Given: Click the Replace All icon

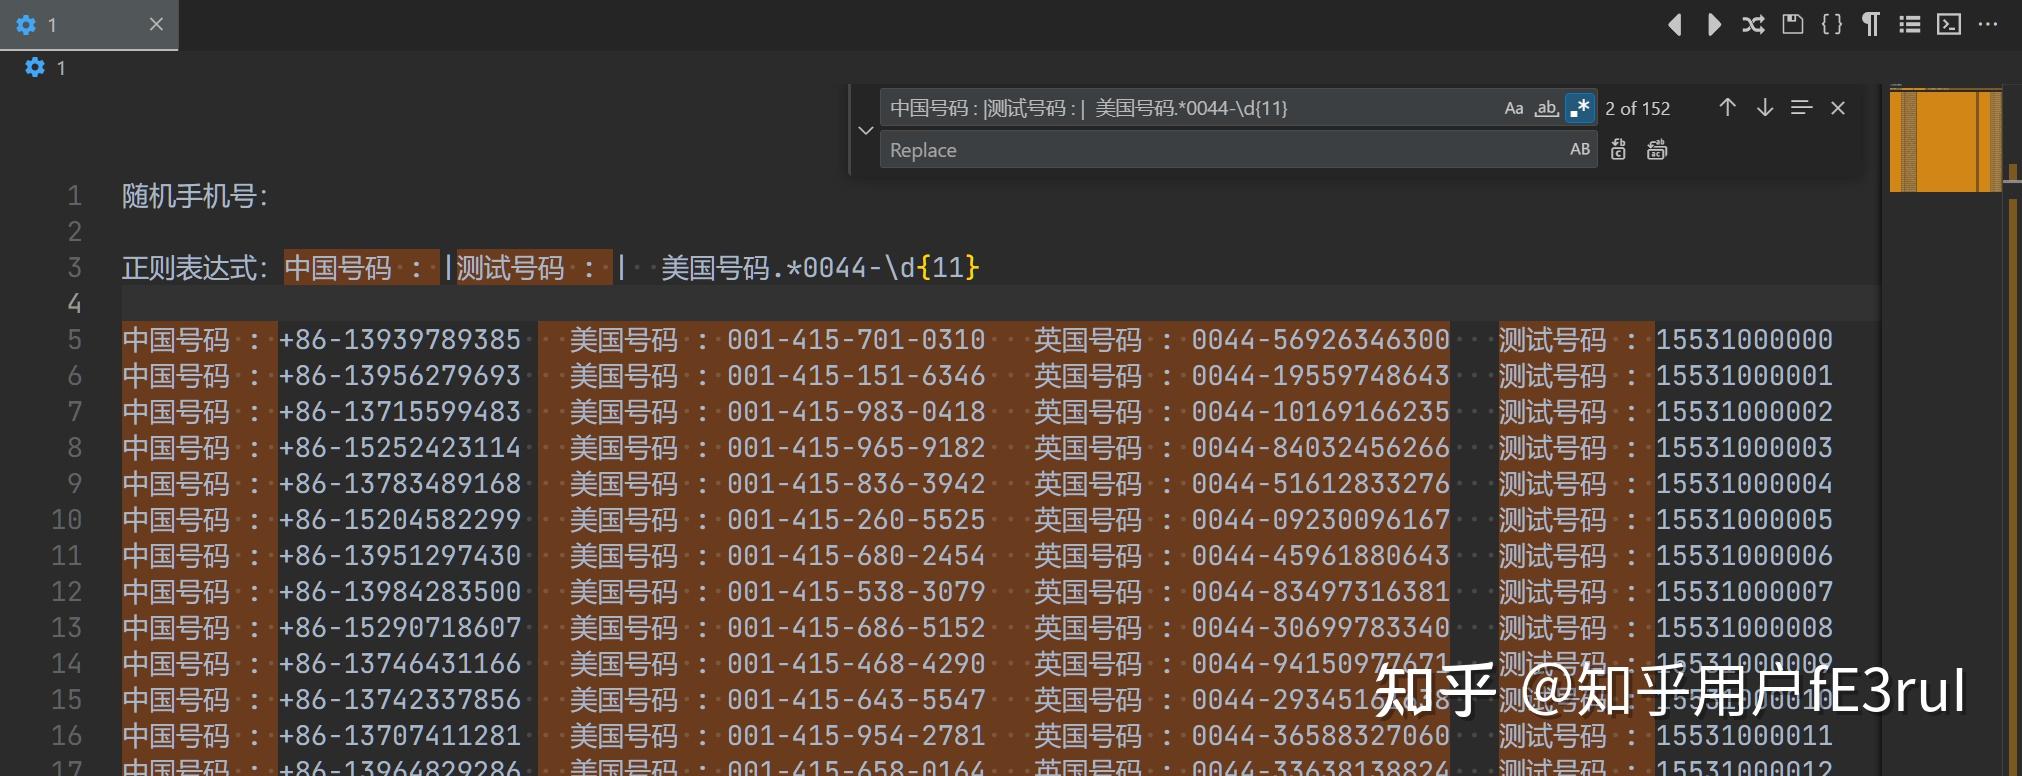Looking at the screenshot, I should (1657, 150).
